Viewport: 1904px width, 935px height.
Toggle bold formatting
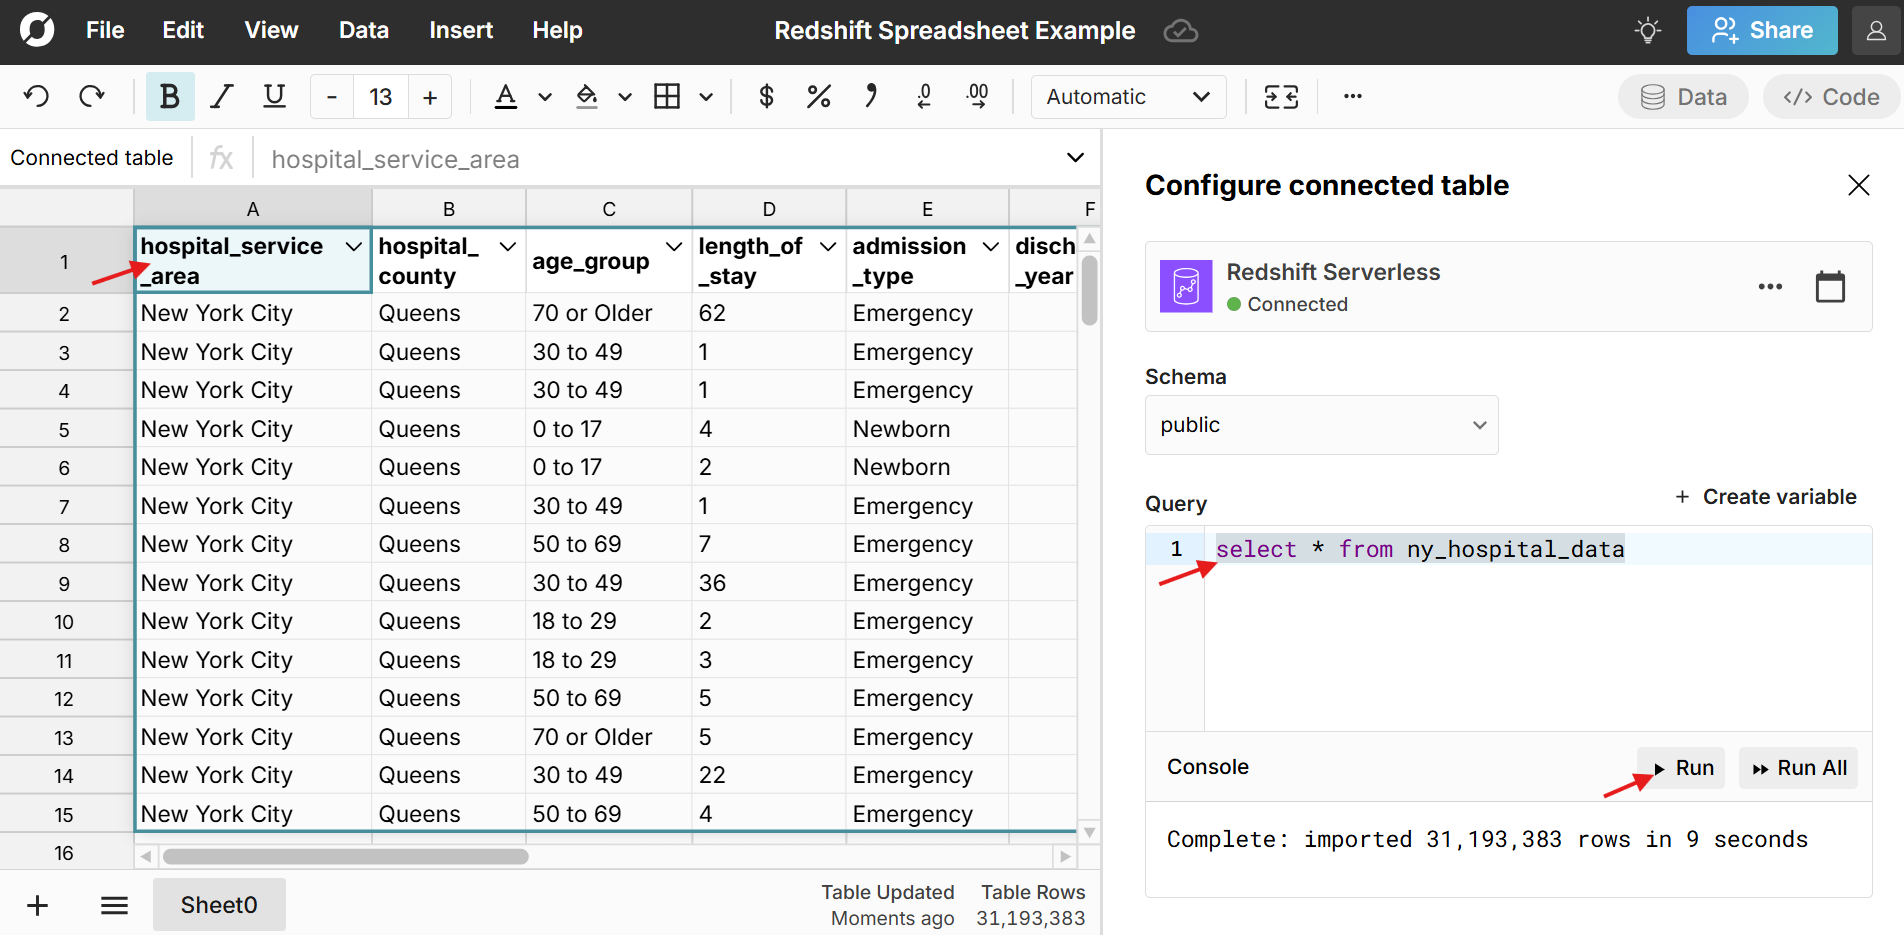[x=170, y=97]
